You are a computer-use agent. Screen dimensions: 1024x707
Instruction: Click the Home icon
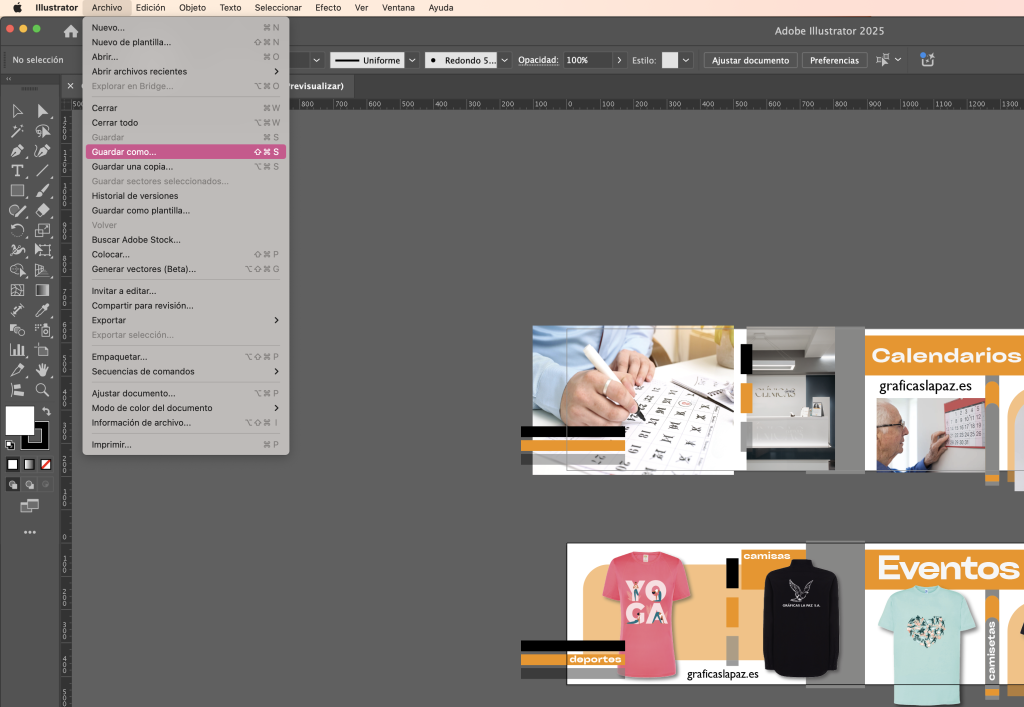70,32
